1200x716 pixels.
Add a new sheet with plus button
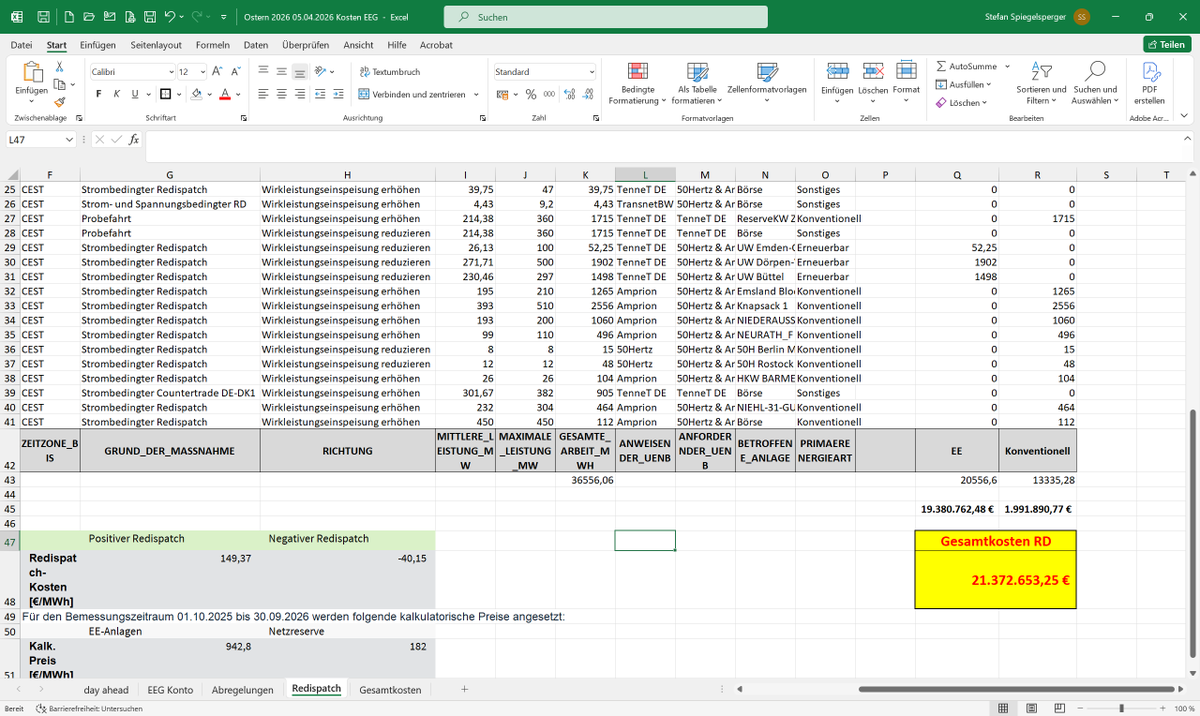coord(464,689)
